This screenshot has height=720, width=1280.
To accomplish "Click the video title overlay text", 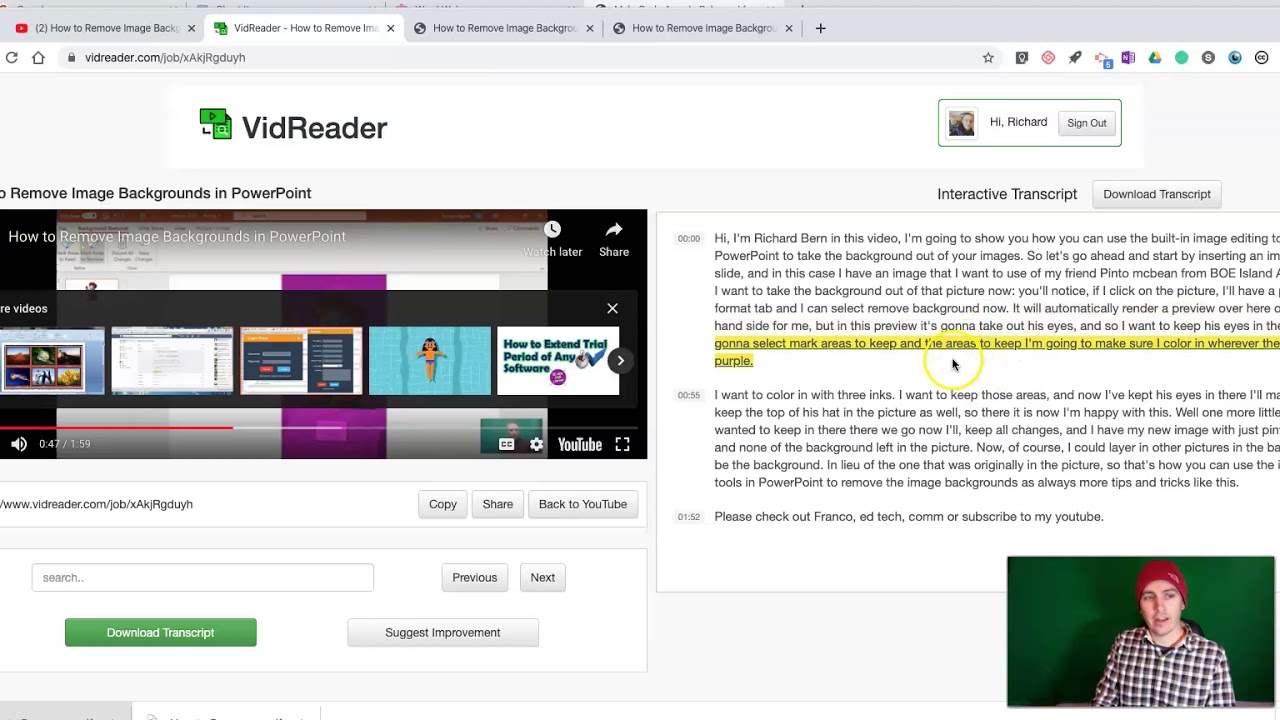I will (x=177, y=237).
